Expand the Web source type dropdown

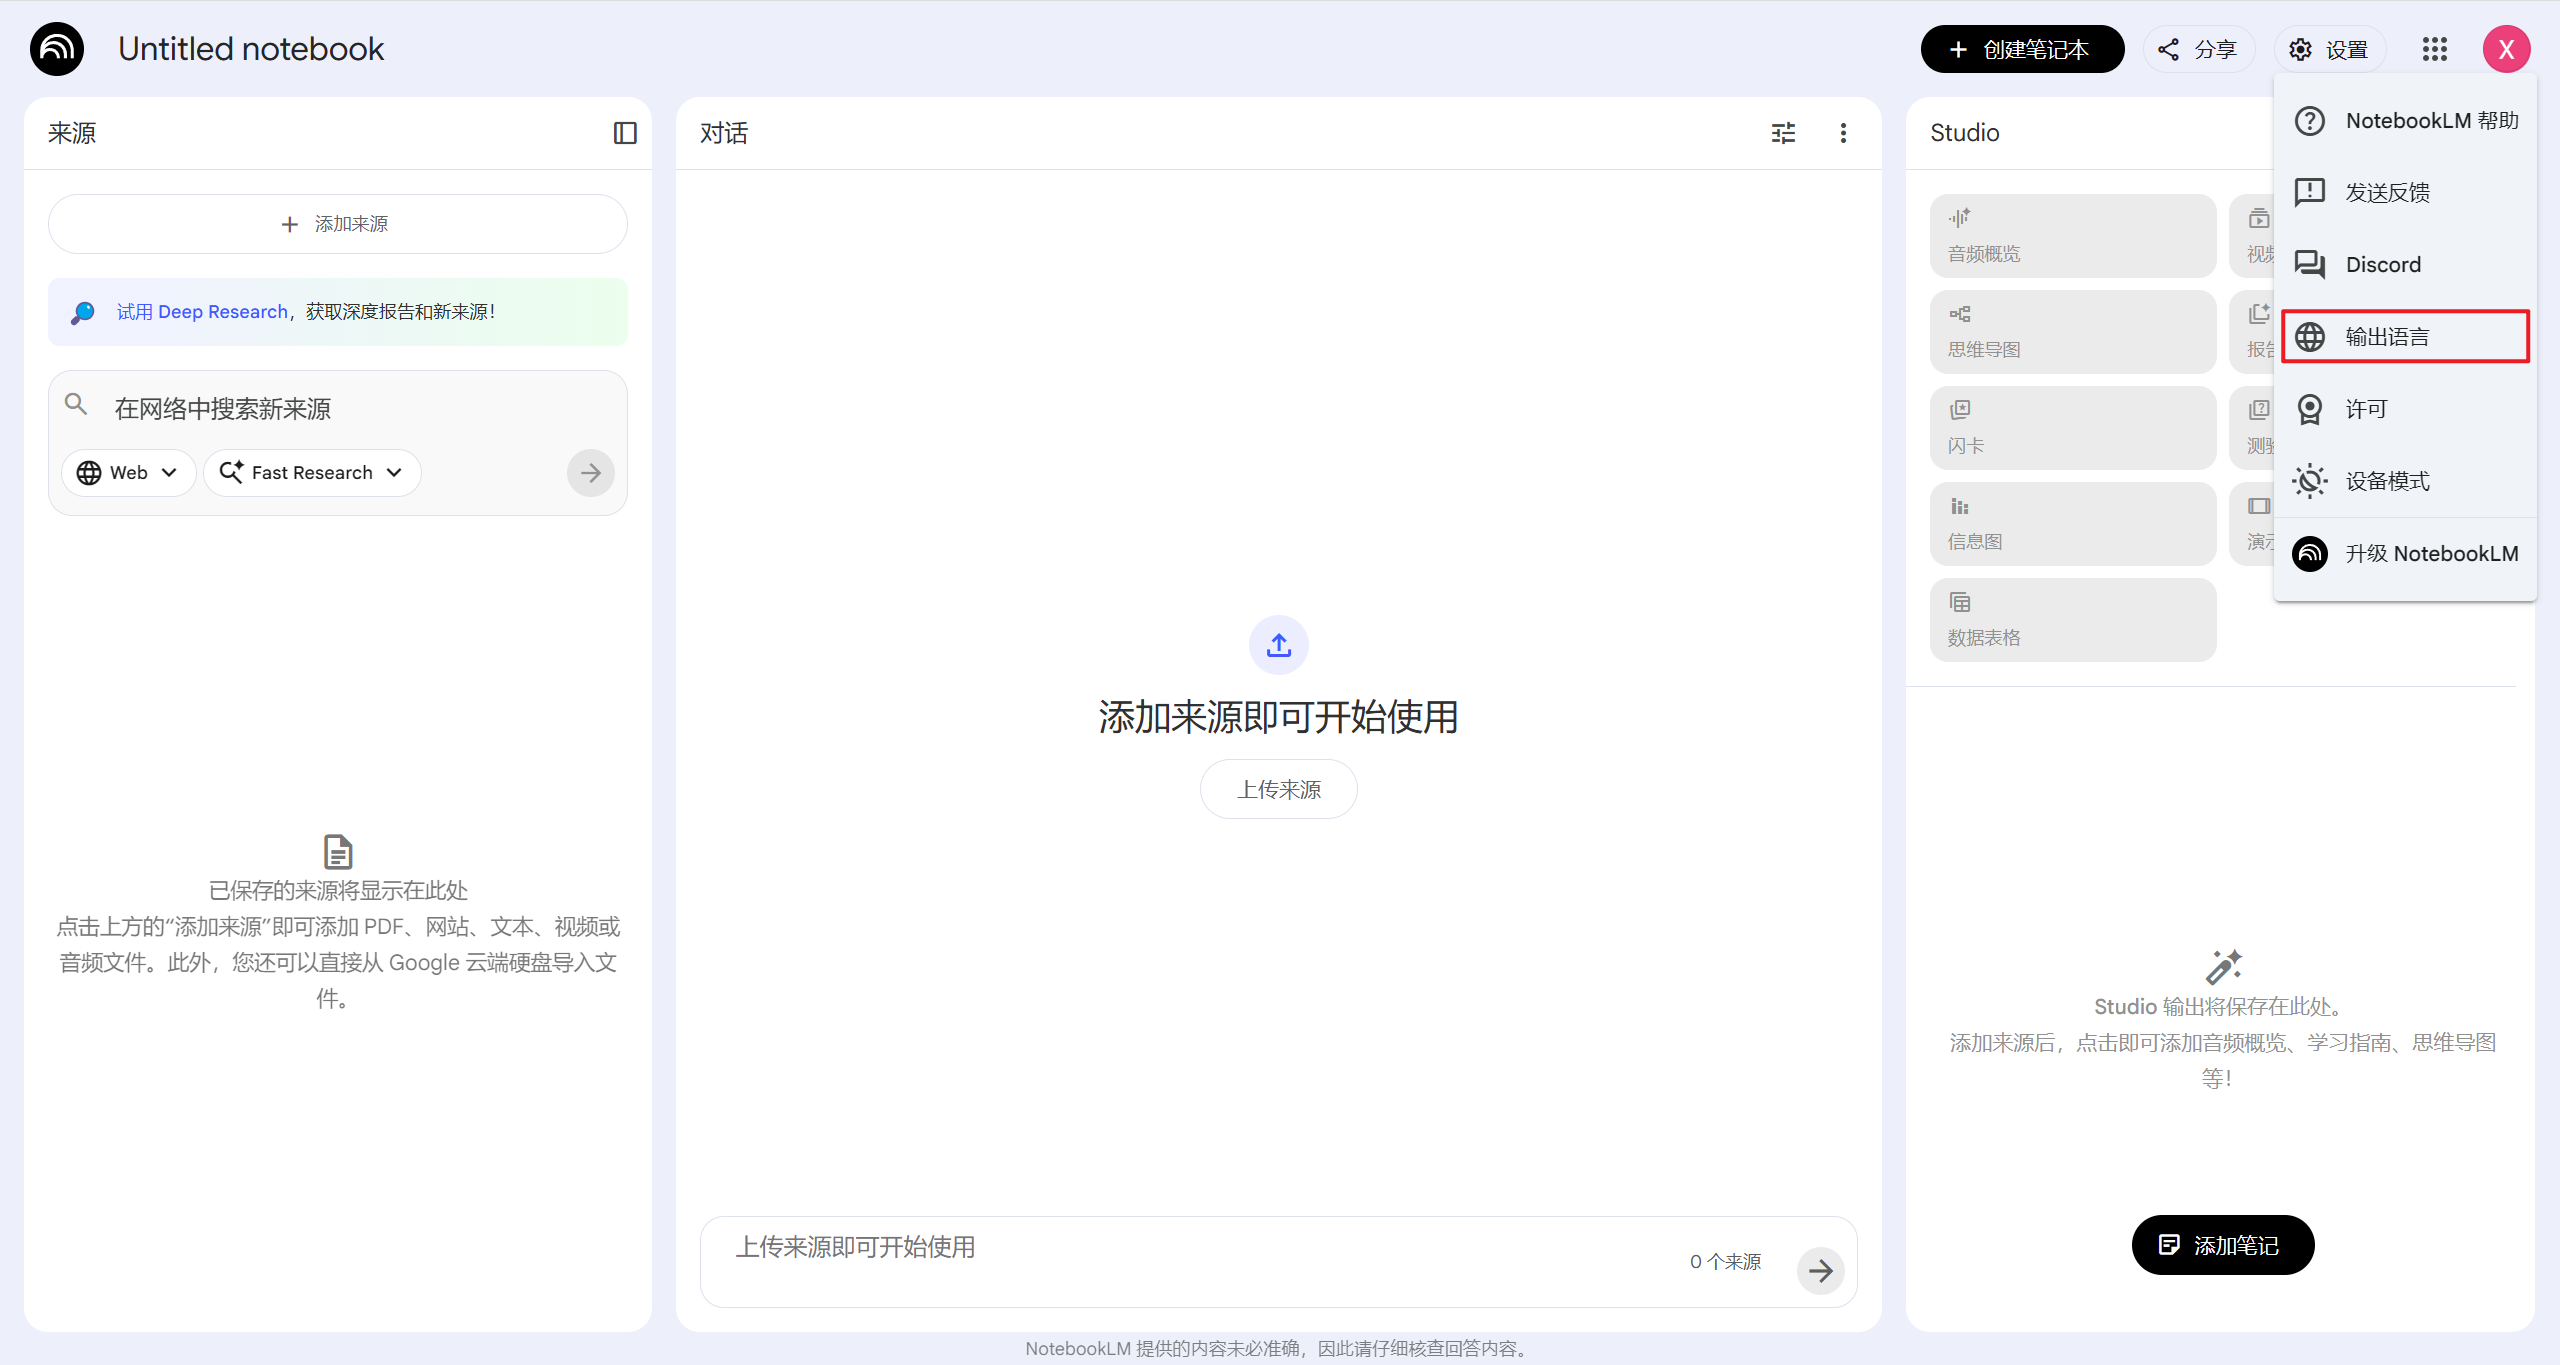128,473
